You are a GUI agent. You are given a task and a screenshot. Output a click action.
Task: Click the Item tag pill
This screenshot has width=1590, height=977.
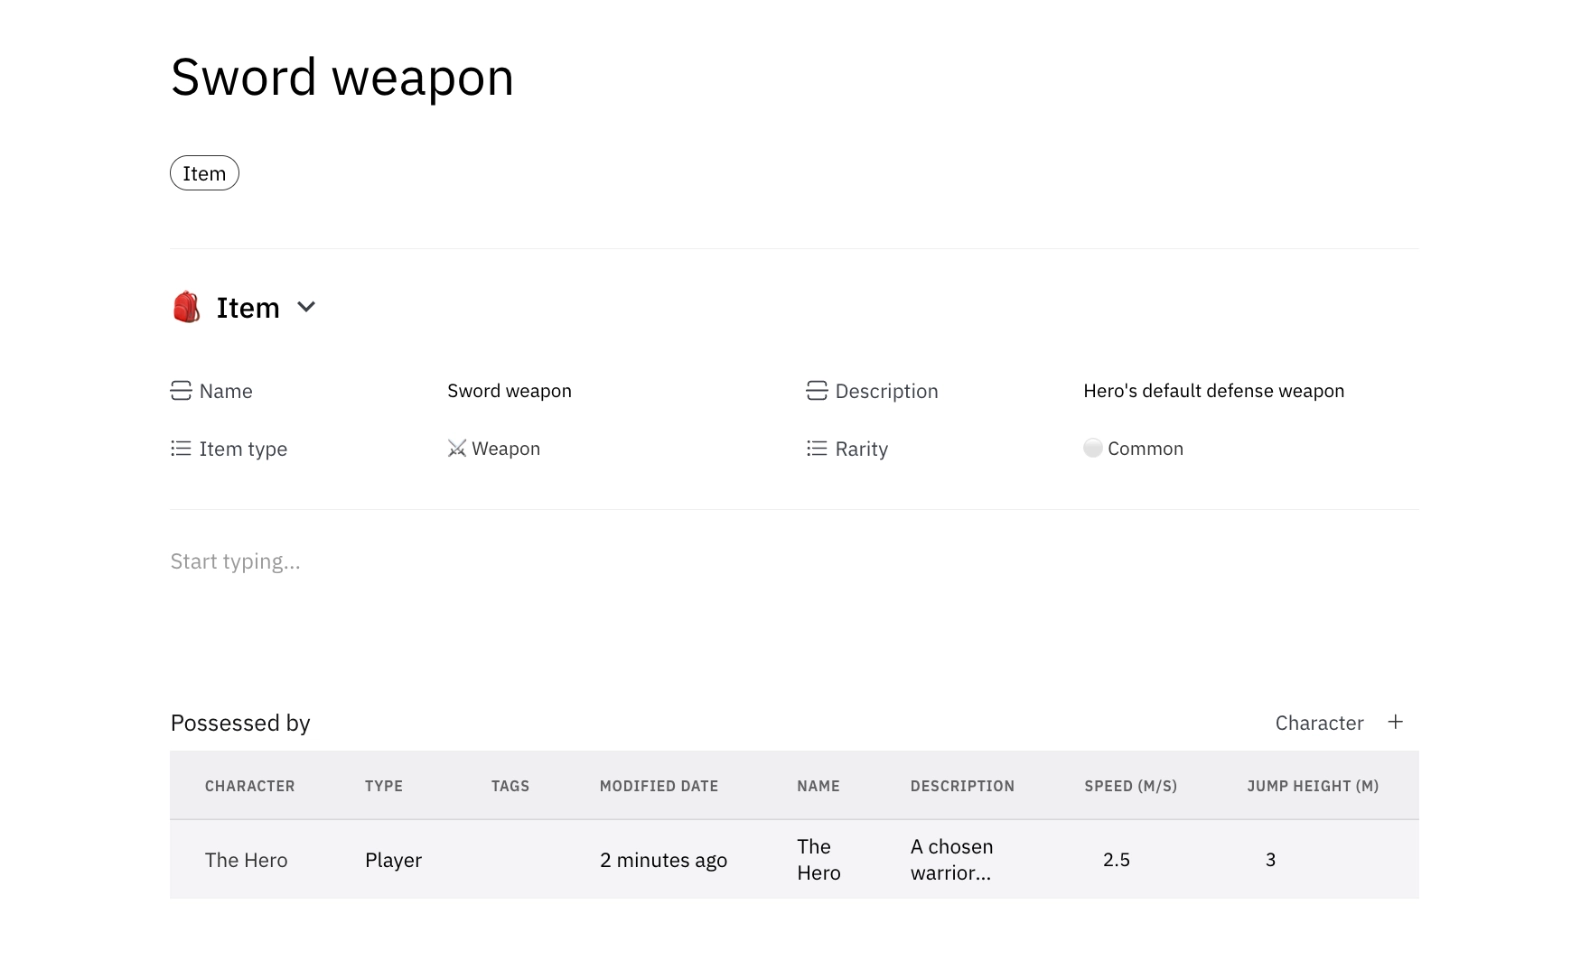click(x=204, y=173)
